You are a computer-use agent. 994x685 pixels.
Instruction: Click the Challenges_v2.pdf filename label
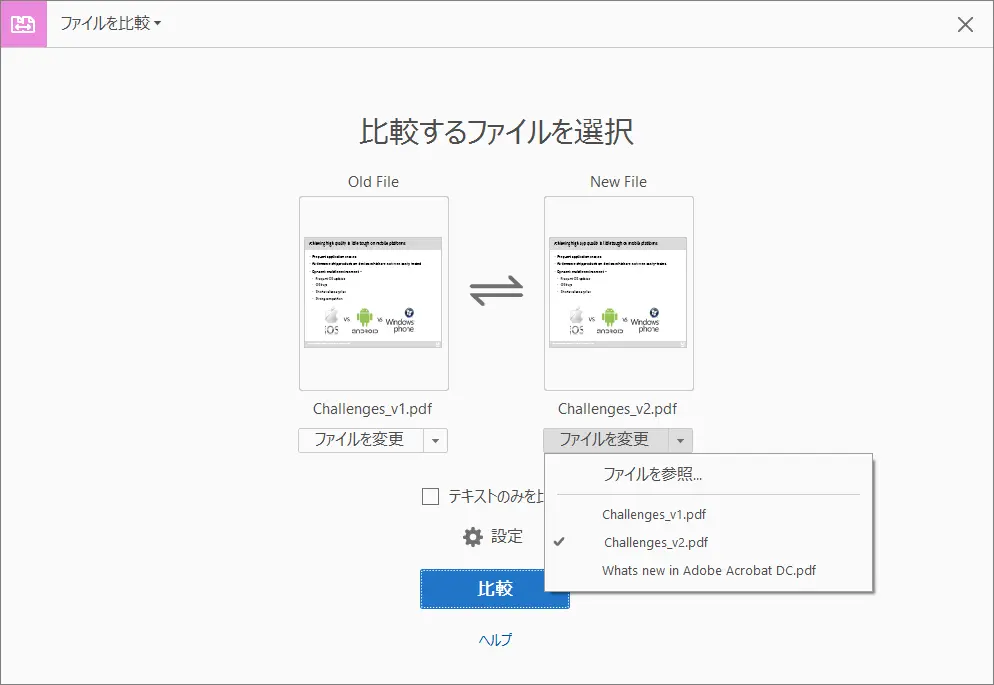point(618,408)
